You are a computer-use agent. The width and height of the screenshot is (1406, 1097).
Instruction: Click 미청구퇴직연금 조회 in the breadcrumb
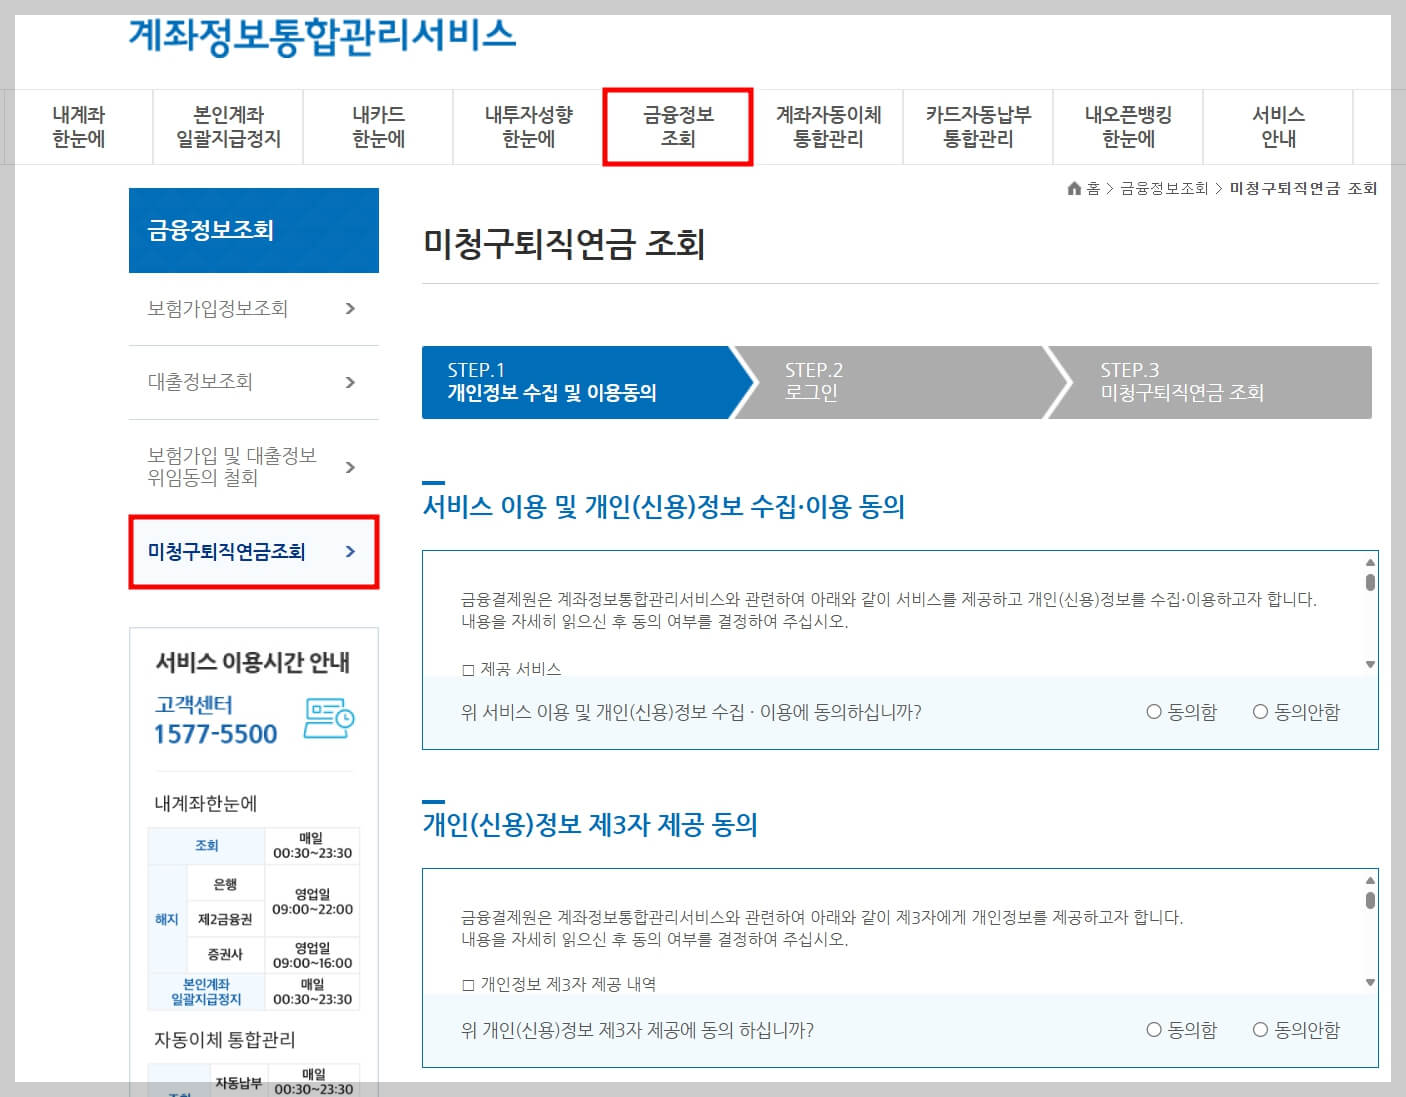pos(1303,188)
